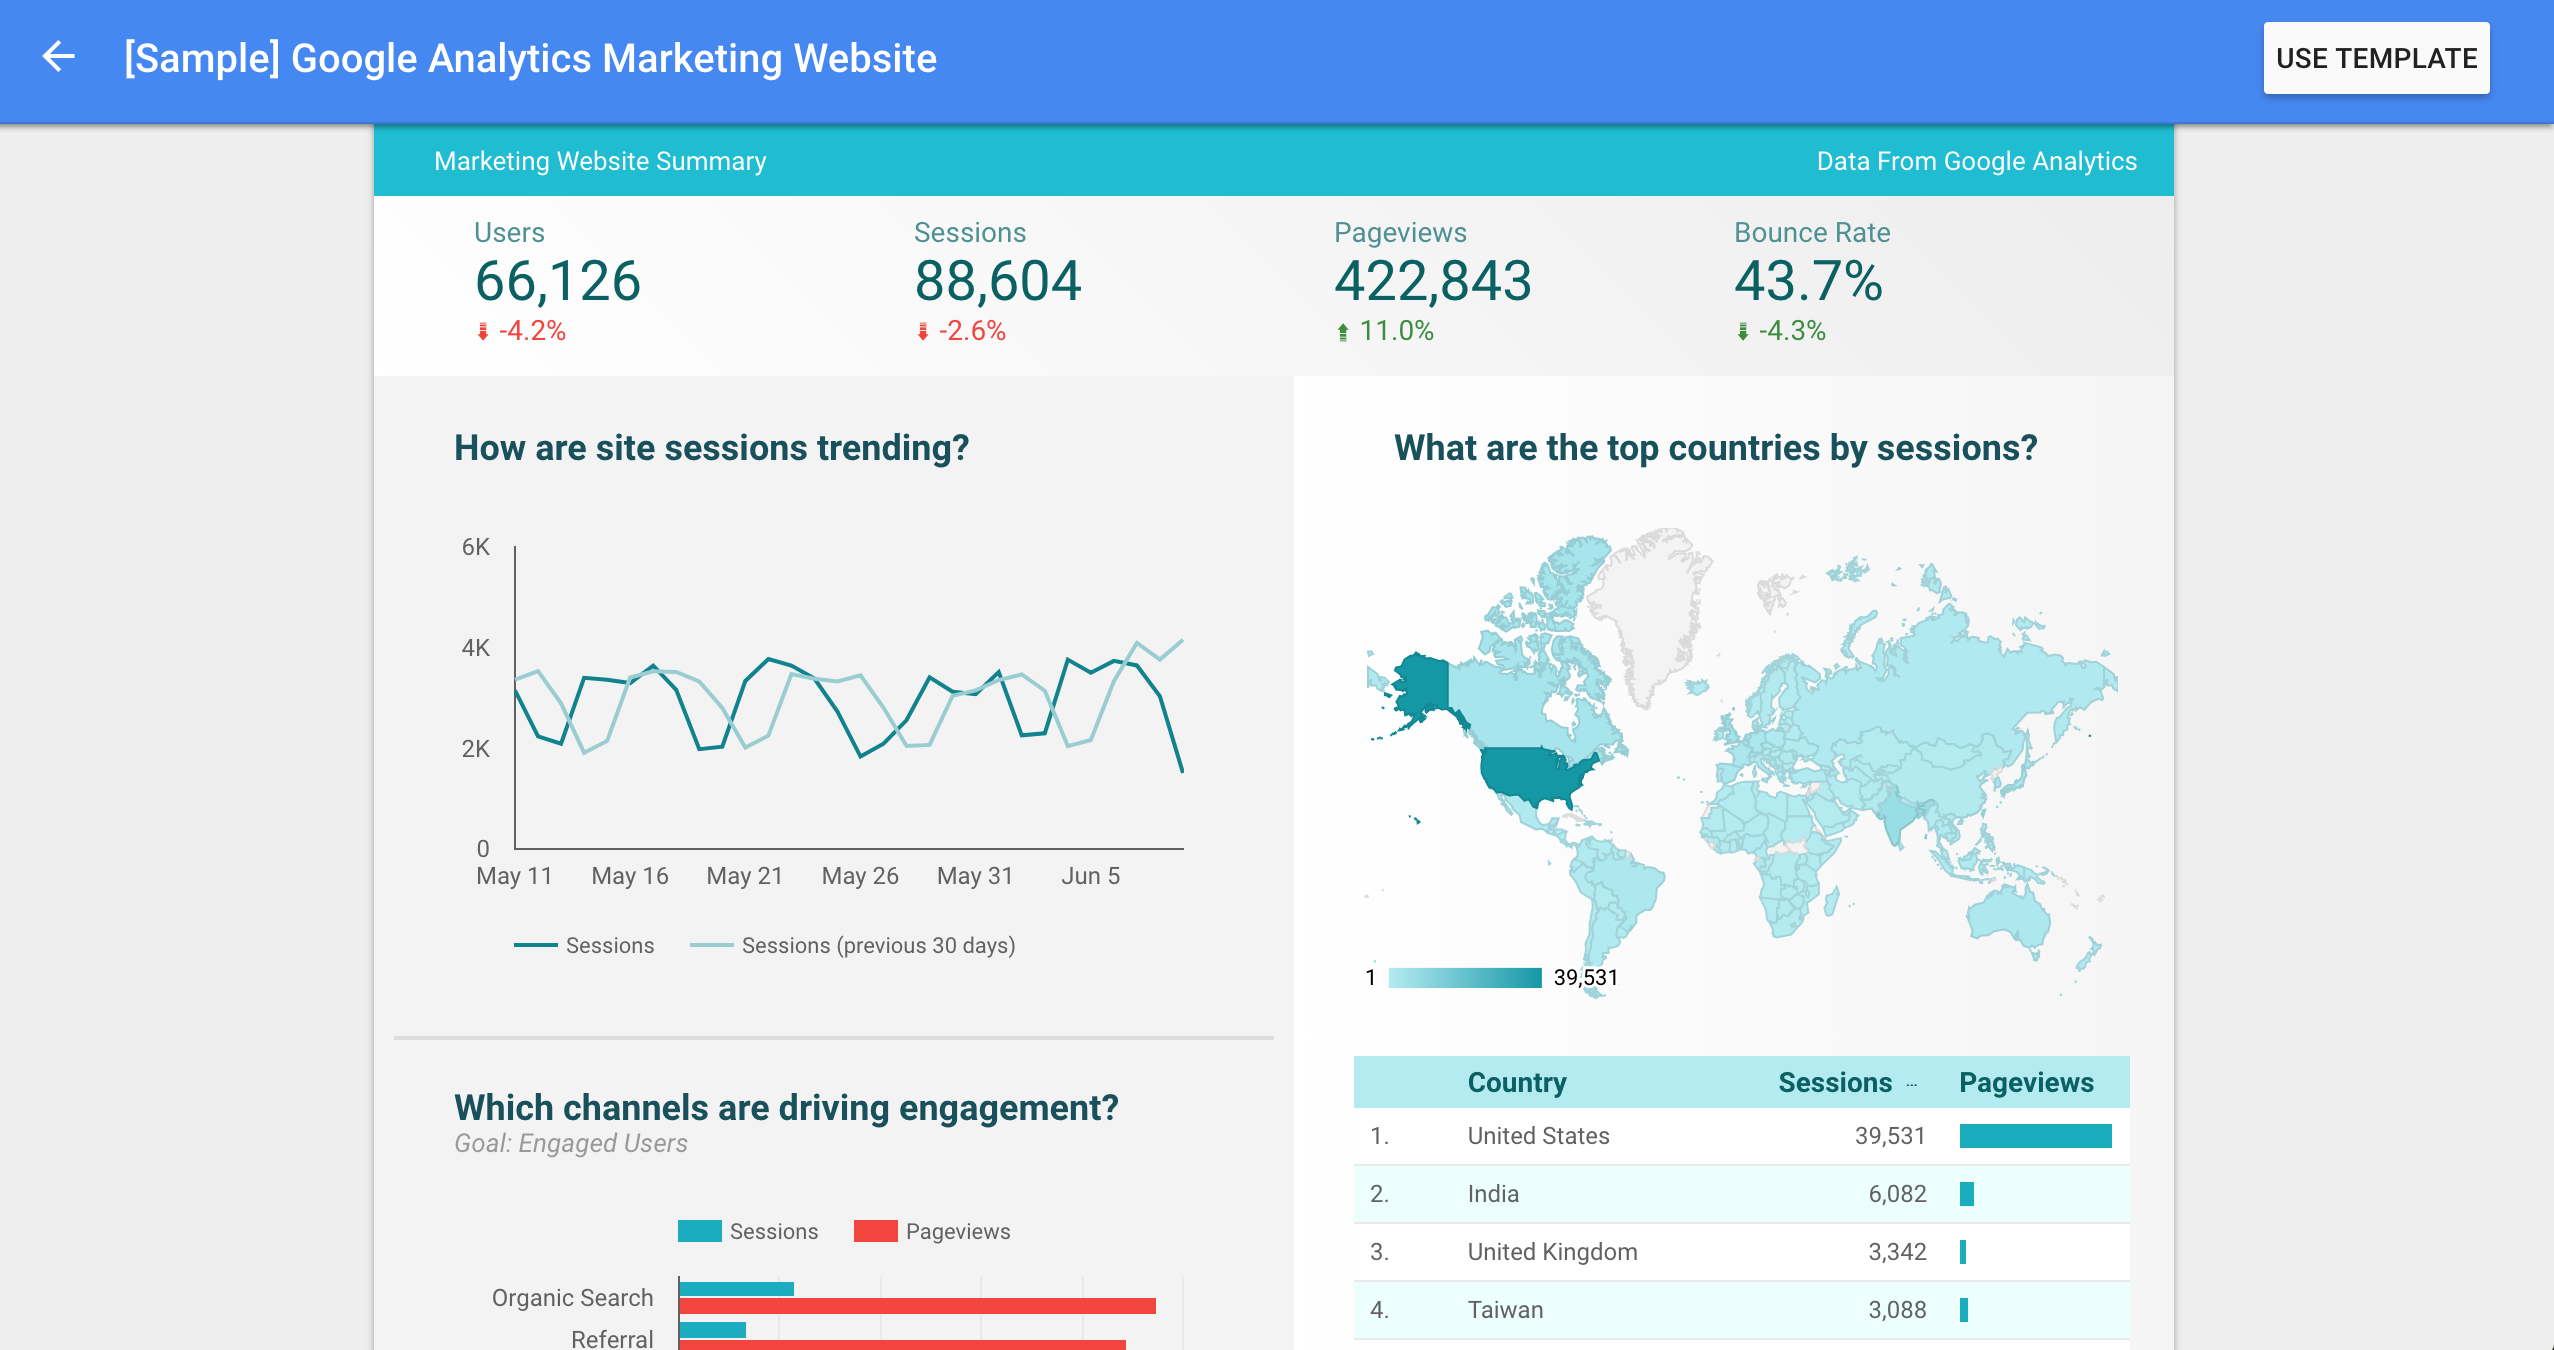Click the report title in top bar
This screenshot has width=2554, height=1350.
(530, 58)
